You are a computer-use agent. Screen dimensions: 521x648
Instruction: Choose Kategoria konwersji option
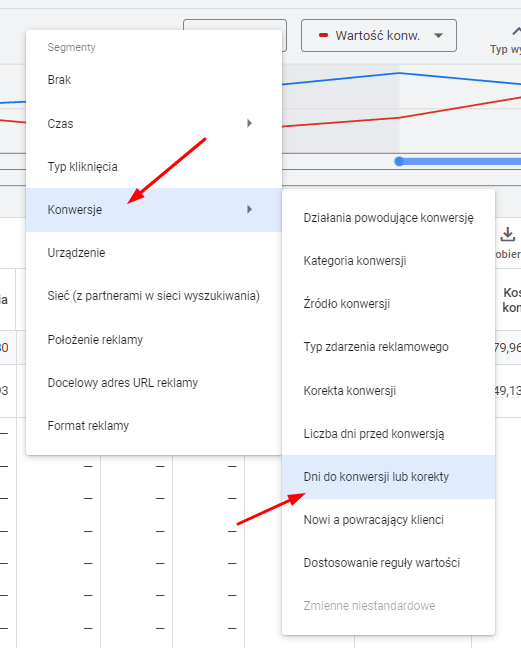point(388,261)
